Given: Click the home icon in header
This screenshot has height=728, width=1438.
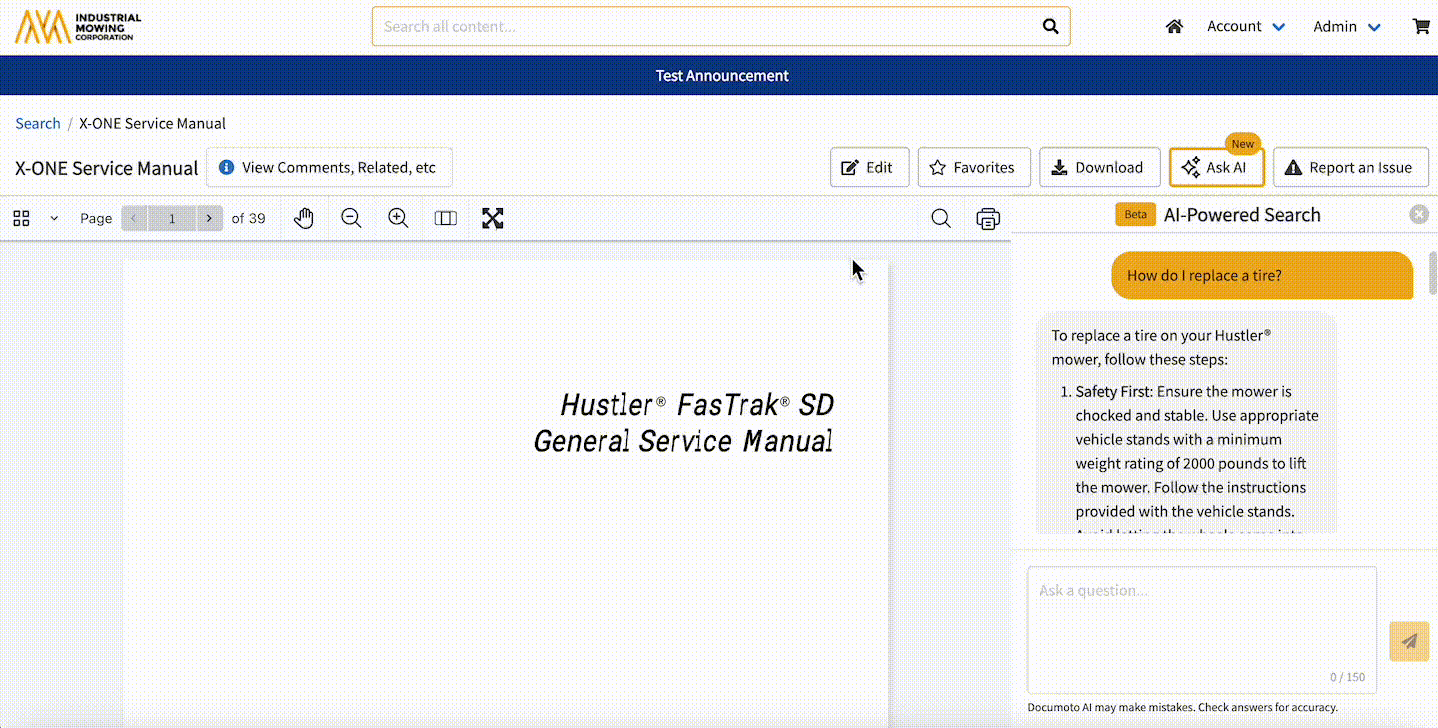Looking at the screenshot, I should pyautogui.click(x=1175, y=27).
